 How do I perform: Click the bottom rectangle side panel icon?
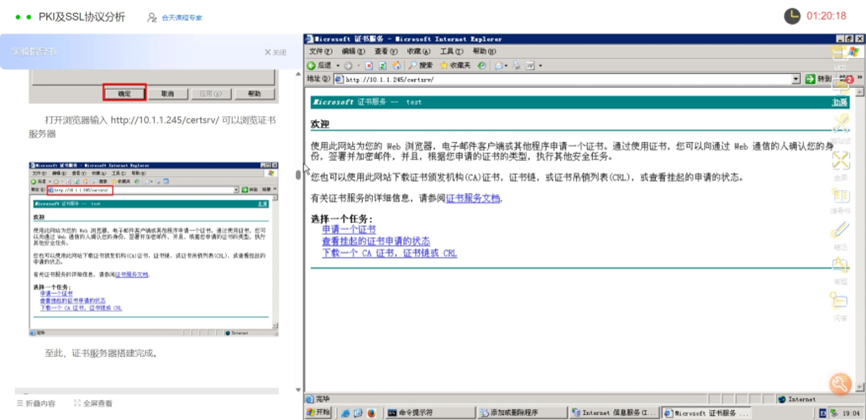[840, 301]
